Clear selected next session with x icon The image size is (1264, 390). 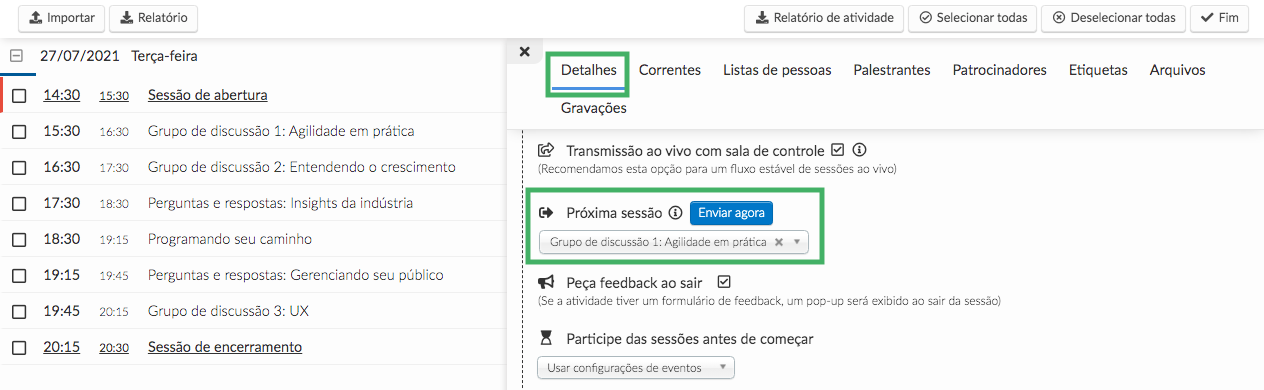click(778, 242)
